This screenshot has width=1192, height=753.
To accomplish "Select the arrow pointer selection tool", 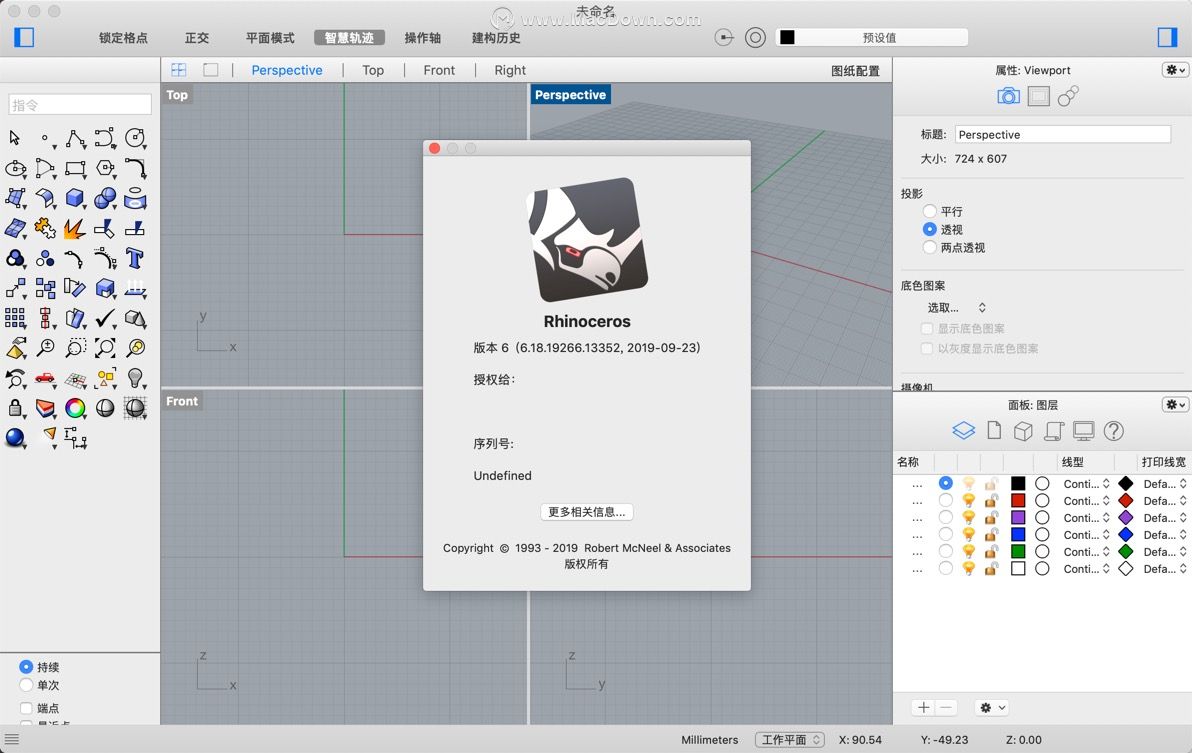I will click(x=14, y=138).
